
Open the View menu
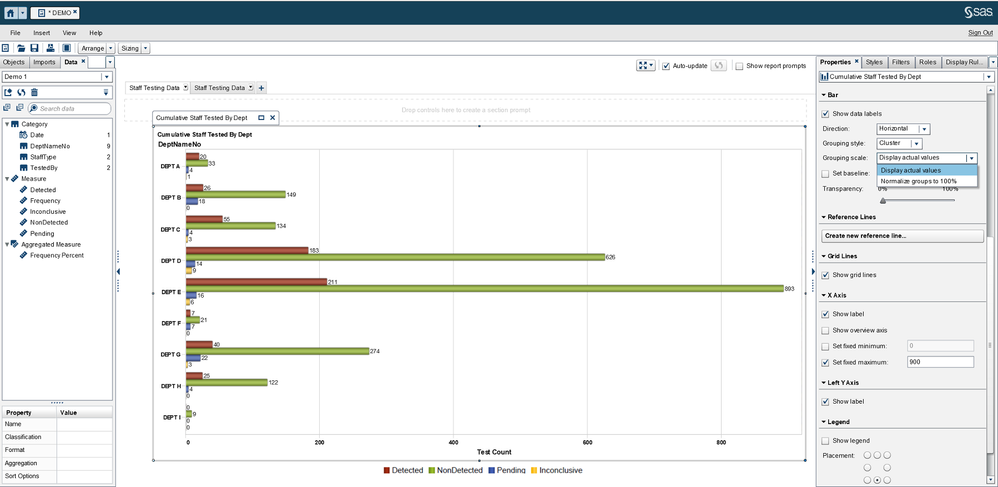[69, 32]
